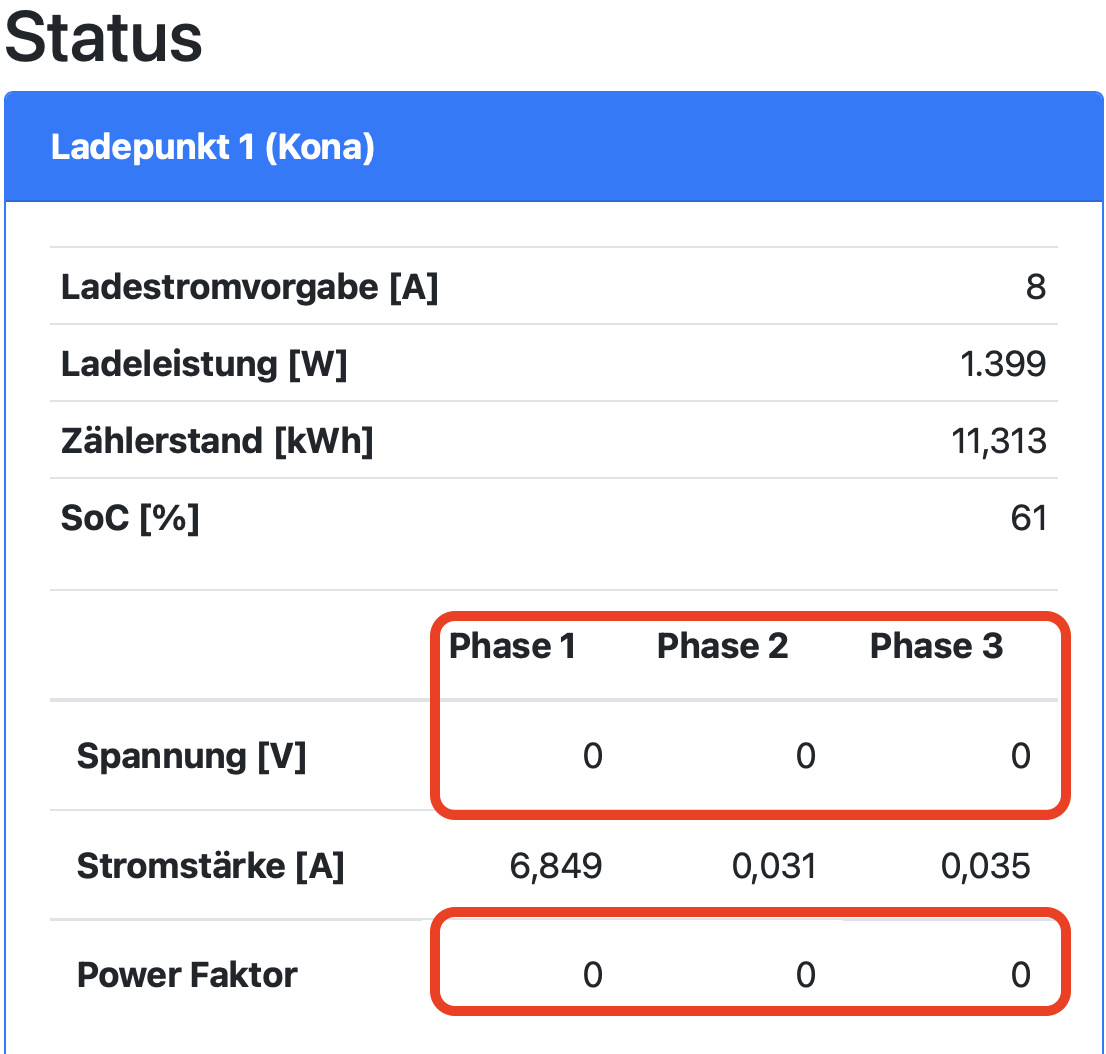Screen dimensions: 1106x1054
Task: Select the Ladestromvorgabe [A] row label
Action: pyautogui.click(x=249, y=287)
